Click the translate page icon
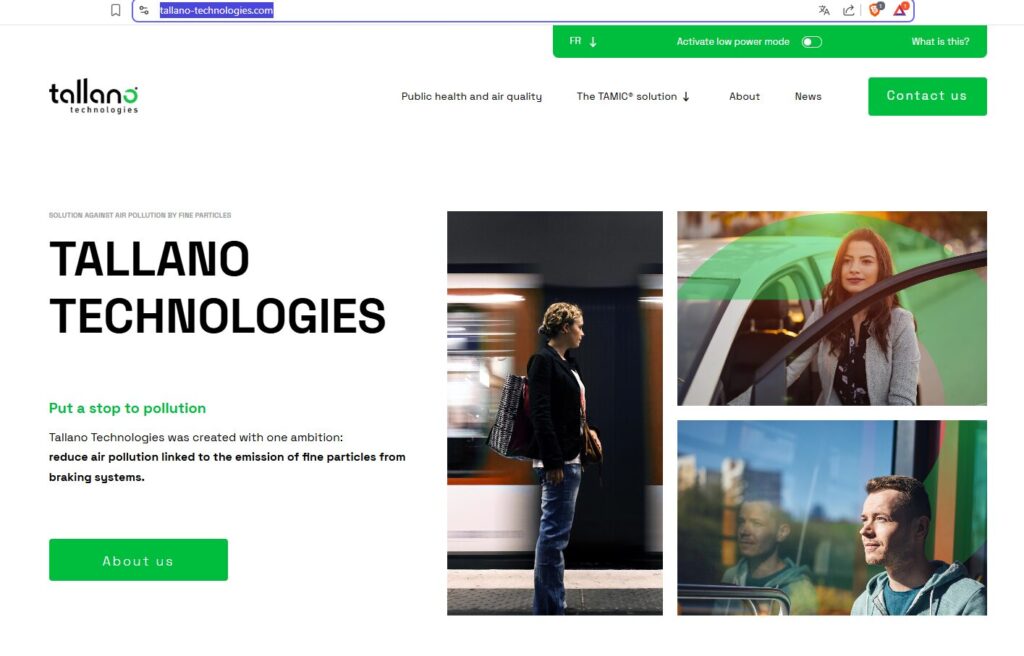This screenshot has height=656, width=1024. pyautogui.click(x=824, y=10)
